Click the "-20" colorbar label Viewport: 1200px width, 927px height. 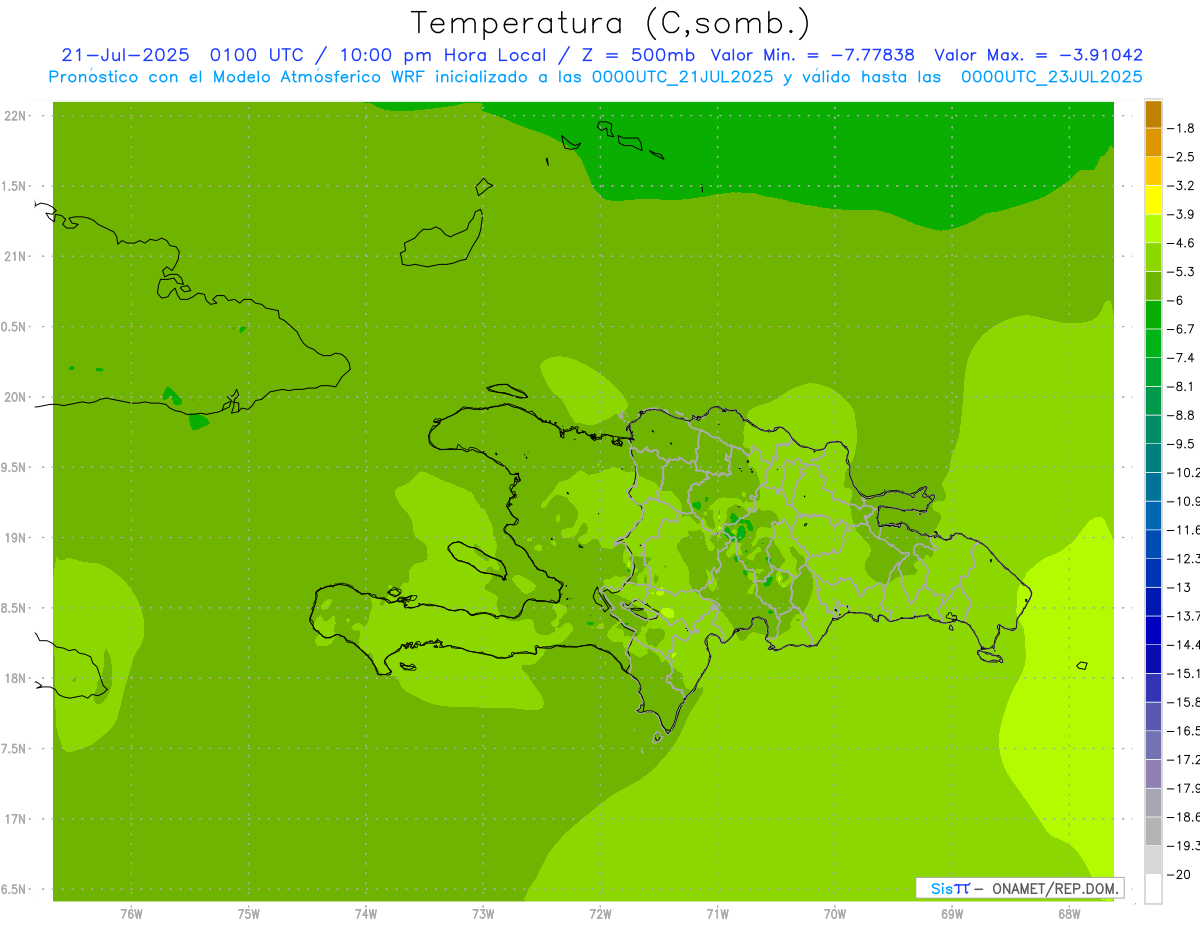[1180, 874]
